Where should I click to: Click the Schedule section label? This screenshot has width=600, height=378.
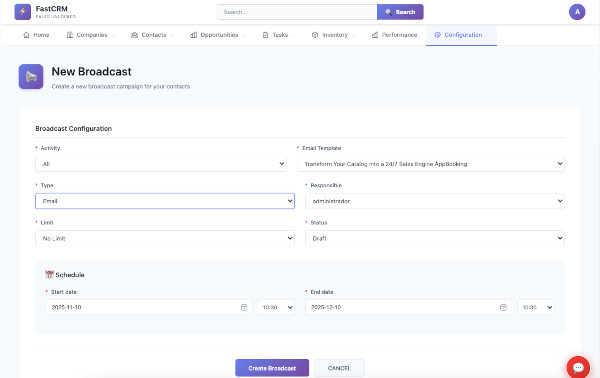tap(70, 275)
